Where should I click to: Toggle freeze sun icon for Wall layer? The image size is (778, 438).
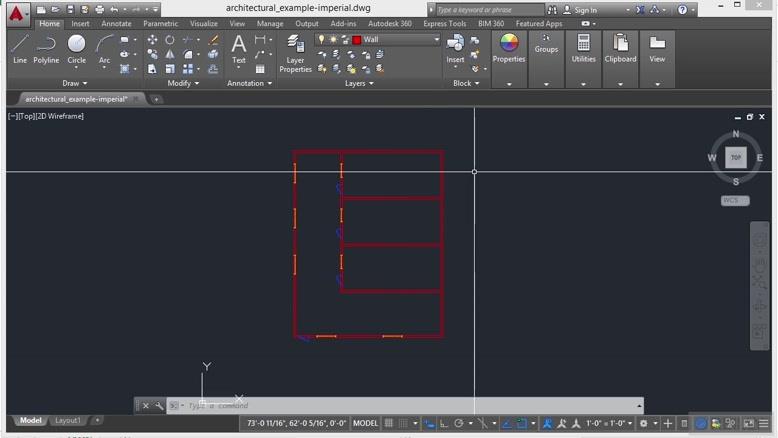click(x=333, y=39)
